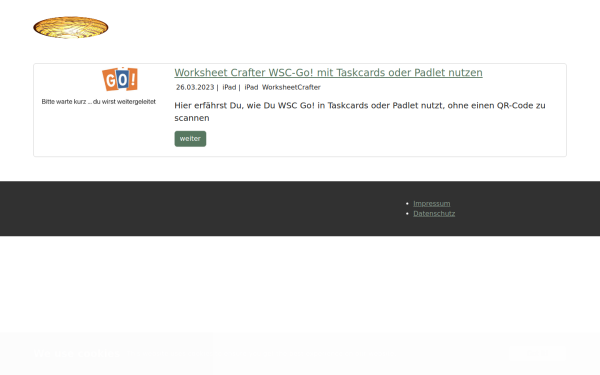Image resolution: width=600 pixels, height=375 pixels.
Task: Select the WorksheetCrafter tag
Action: pos(291,87)
